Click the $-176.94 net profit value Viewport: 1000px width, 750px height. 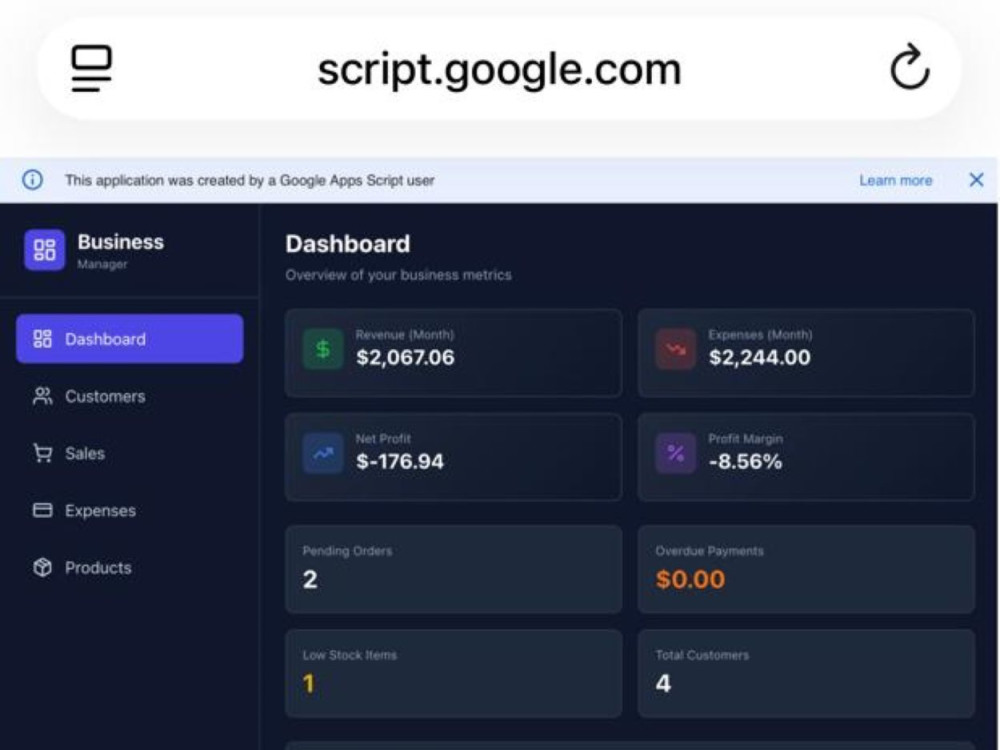click(x=400, y=461)
